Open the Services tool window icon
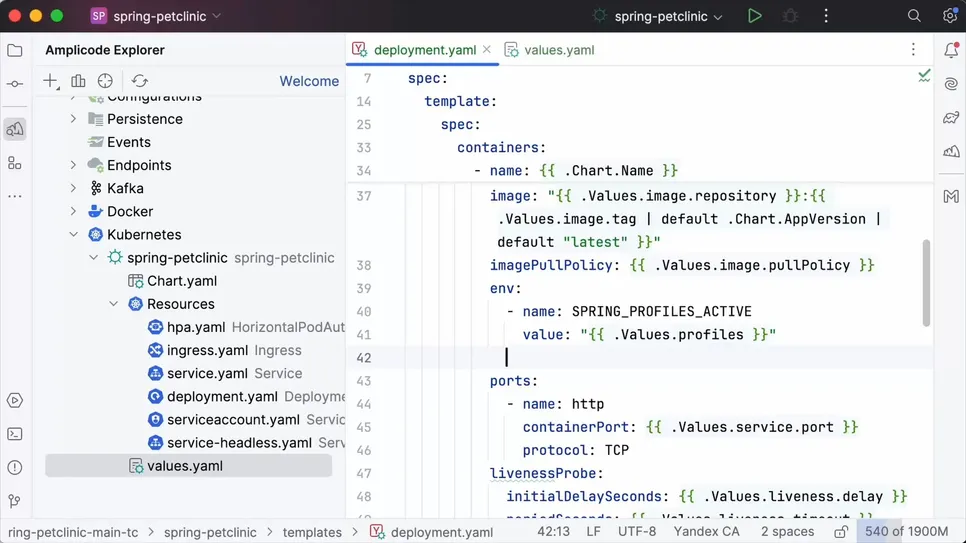 (15, 401)
